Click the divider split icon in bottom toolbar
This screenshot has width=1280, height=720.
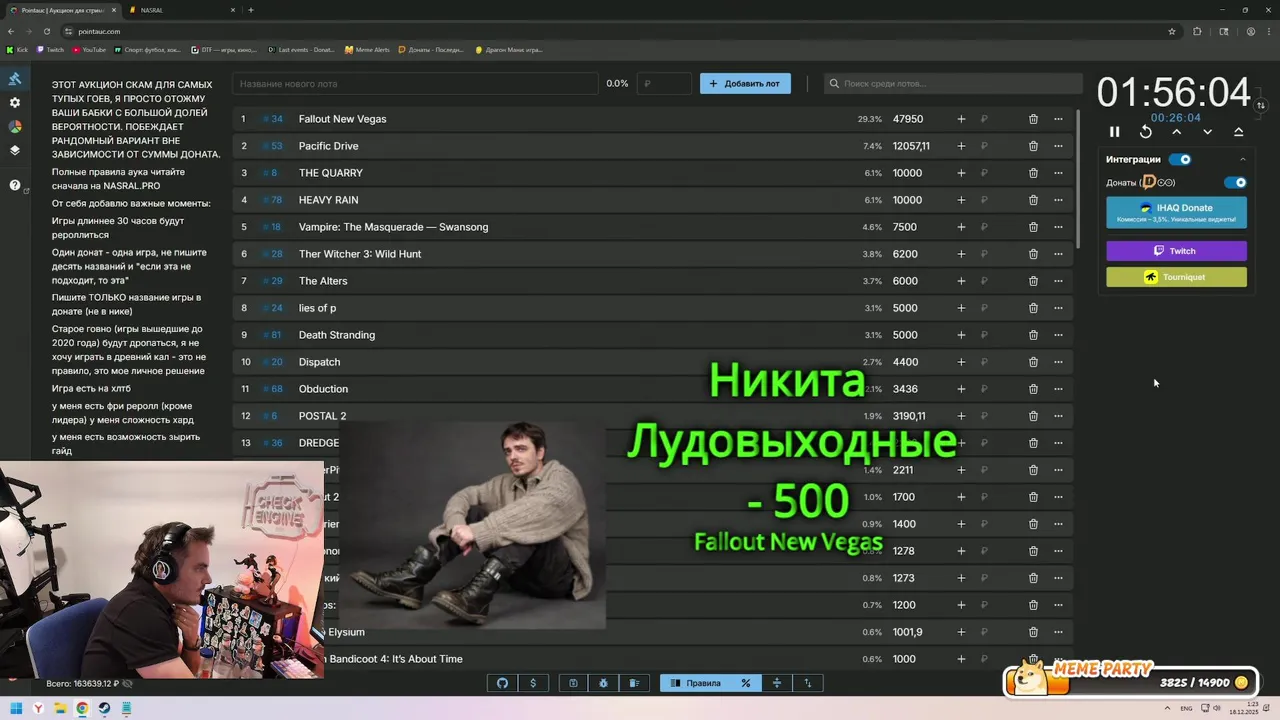pos(776,683)
